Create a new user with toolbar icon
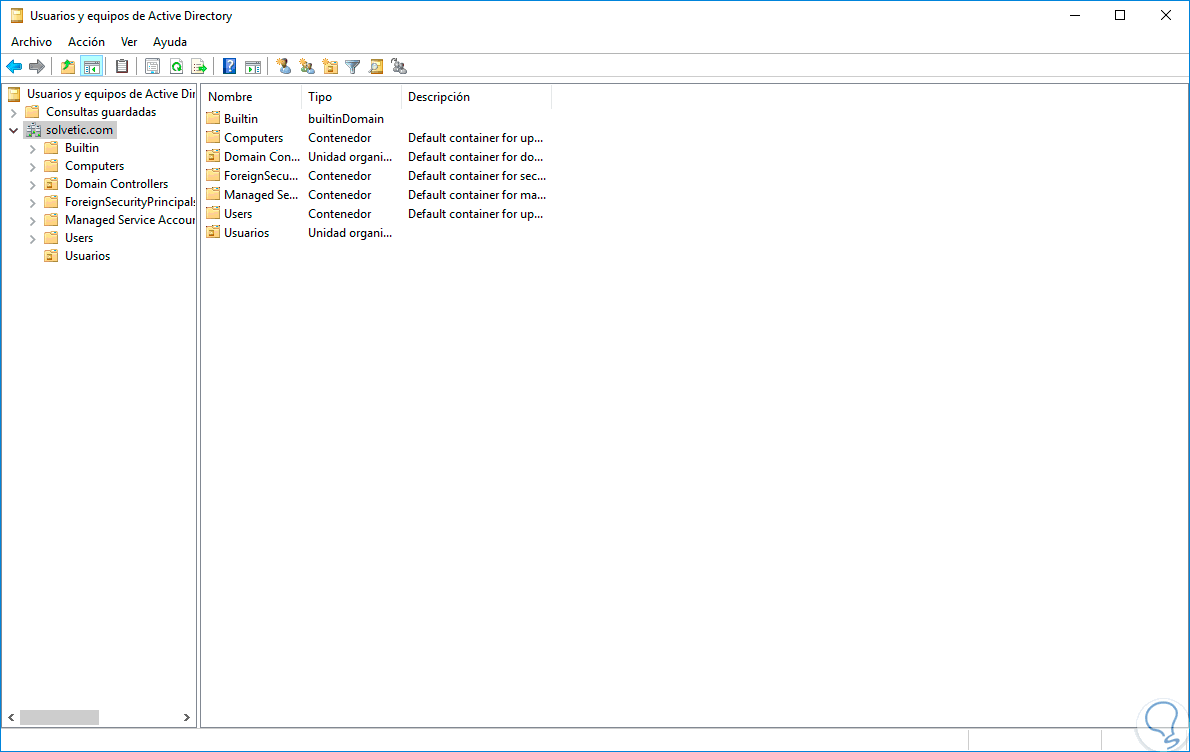 point(284,67)
